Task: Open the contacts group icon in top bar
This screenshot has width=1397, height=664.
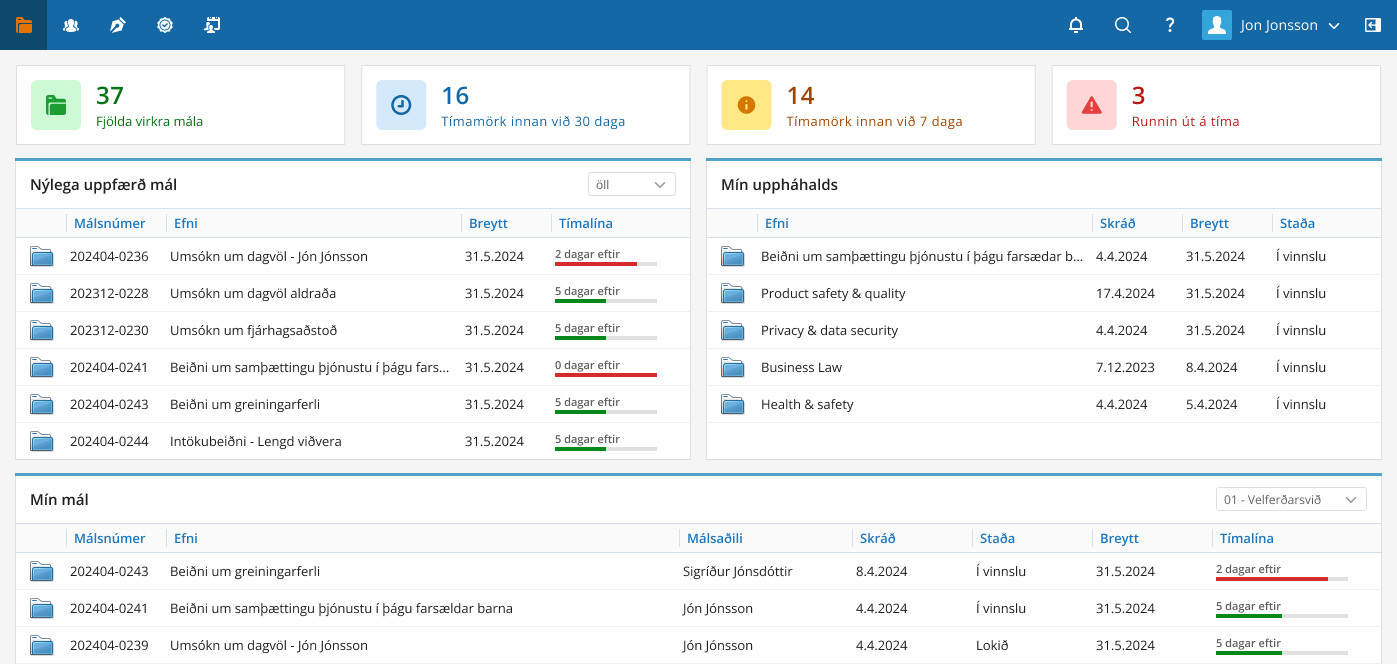Action: coord(71,25)
